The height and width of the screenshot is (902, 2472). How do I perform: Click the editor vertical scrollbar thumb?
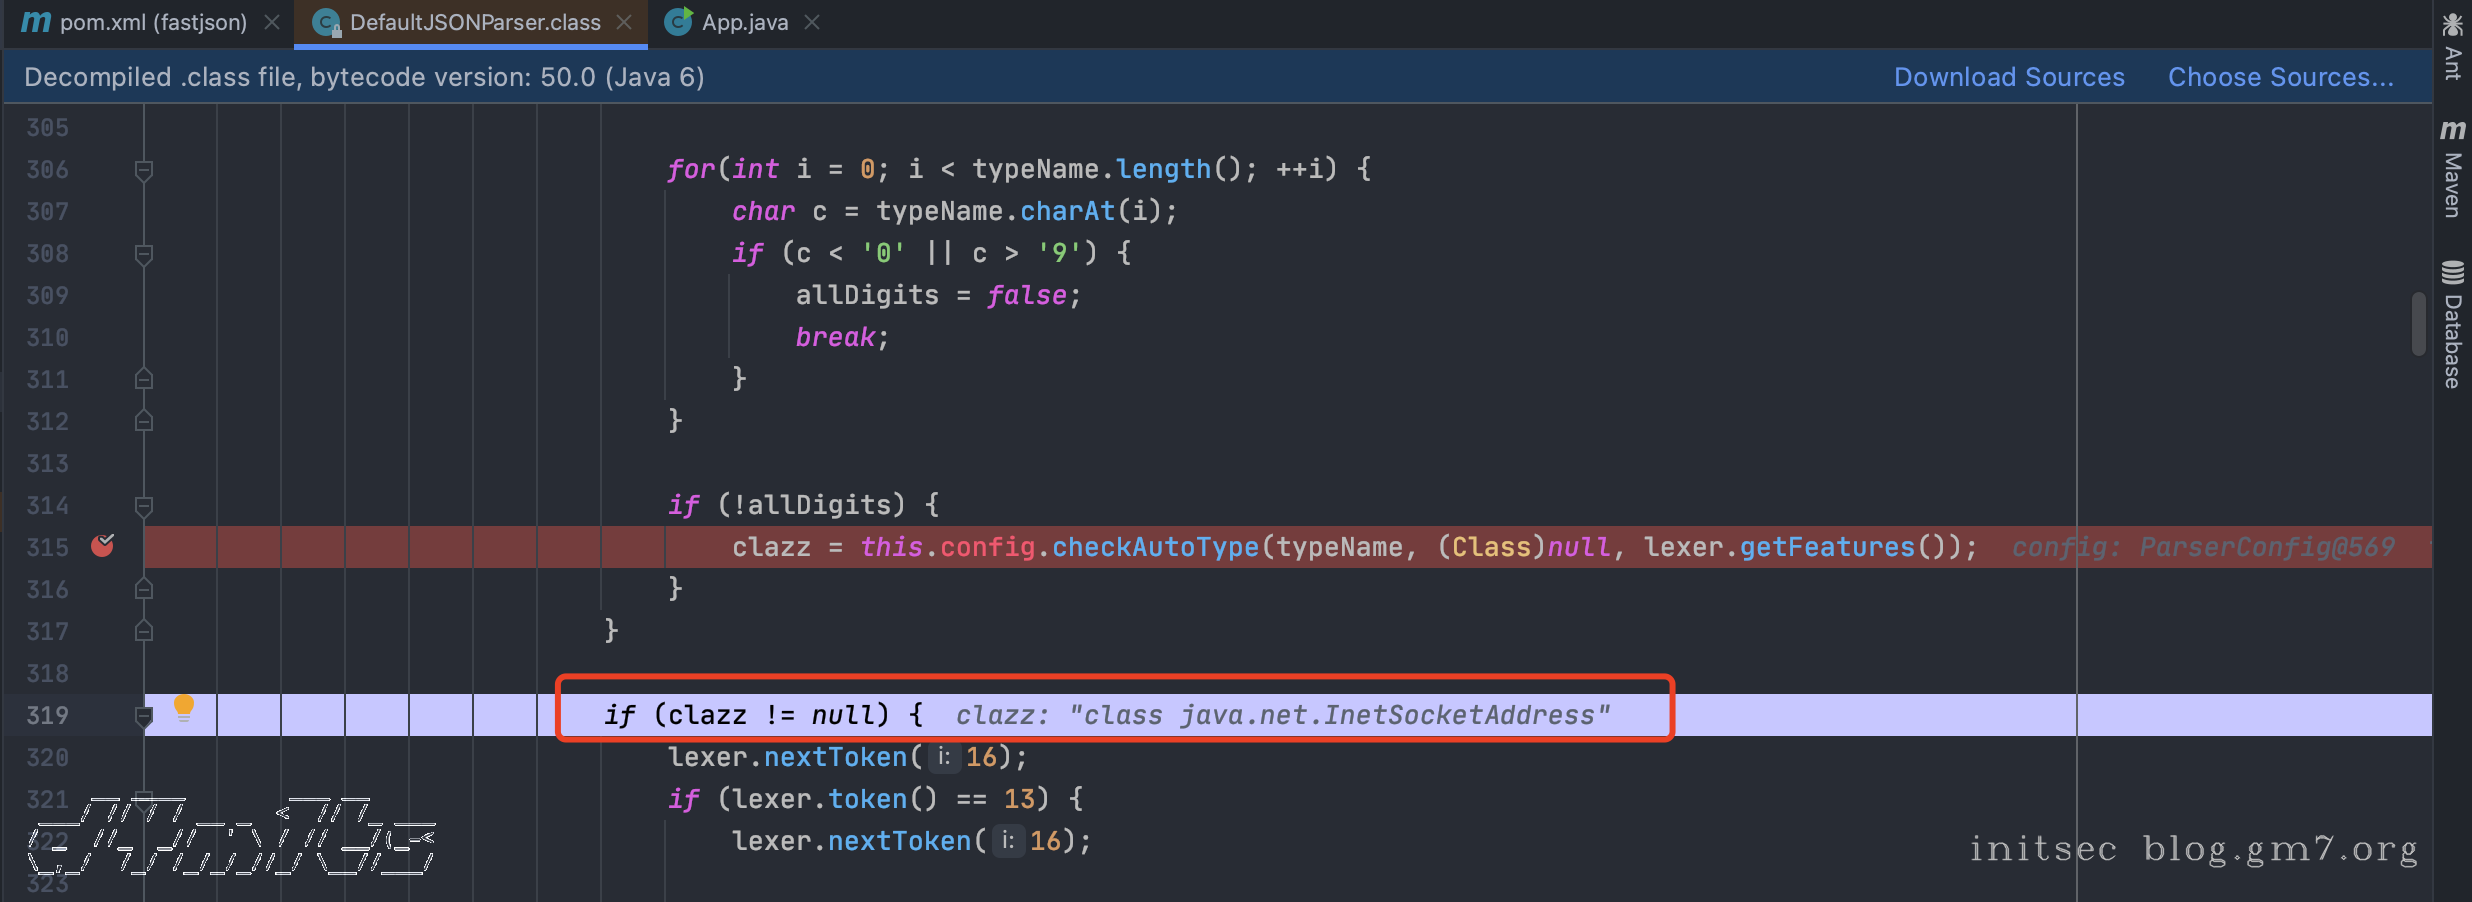point(2418,324)
